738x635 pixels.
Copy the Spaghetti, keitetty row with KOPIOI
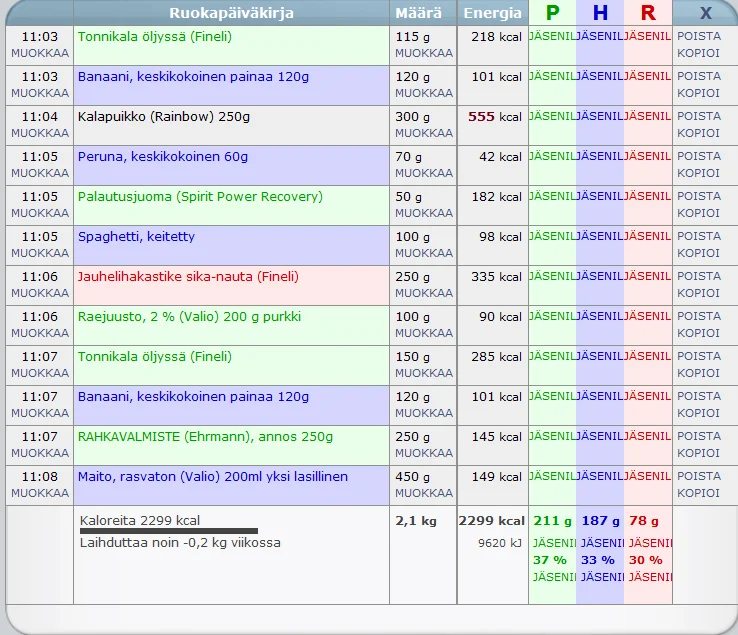coord(698,253)
